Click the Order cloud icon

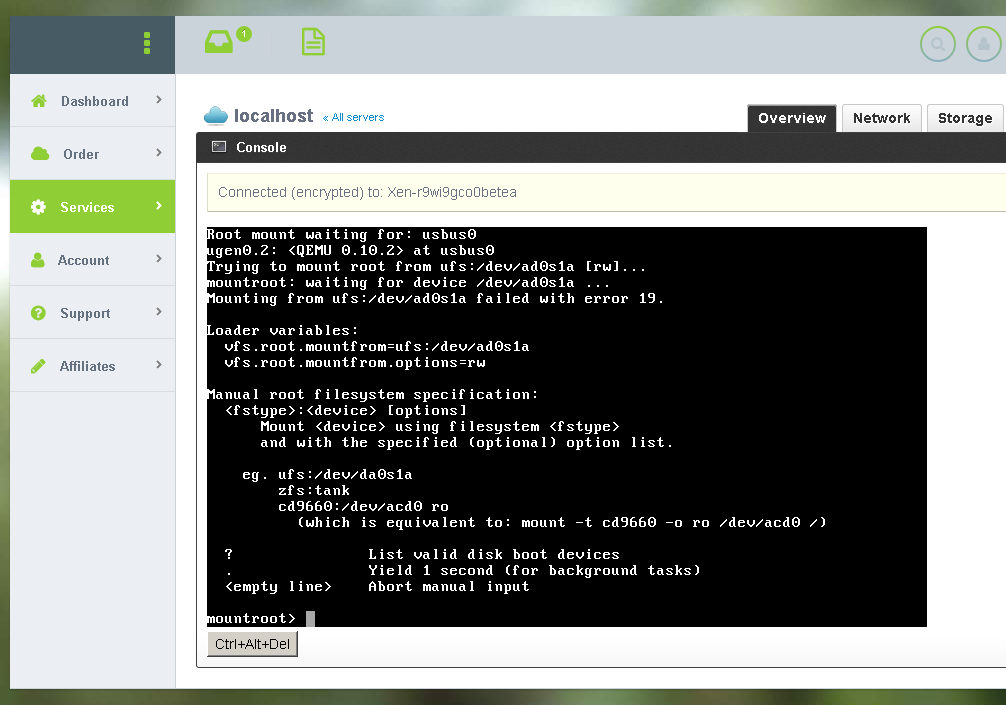click(40, 153)
